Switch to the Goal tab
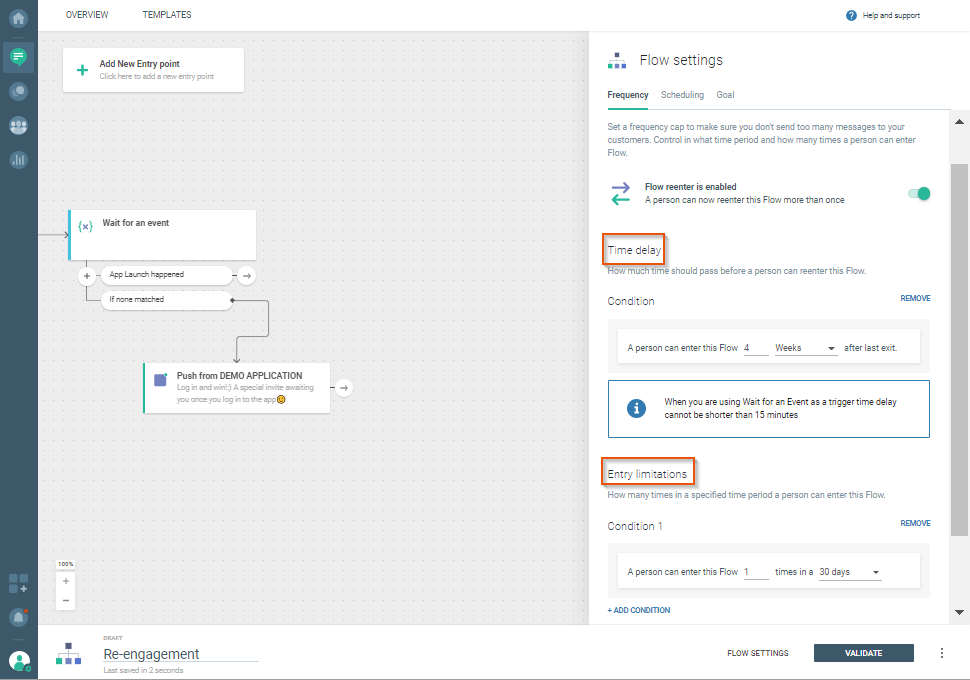970x680 pixels. click(725, 95)
